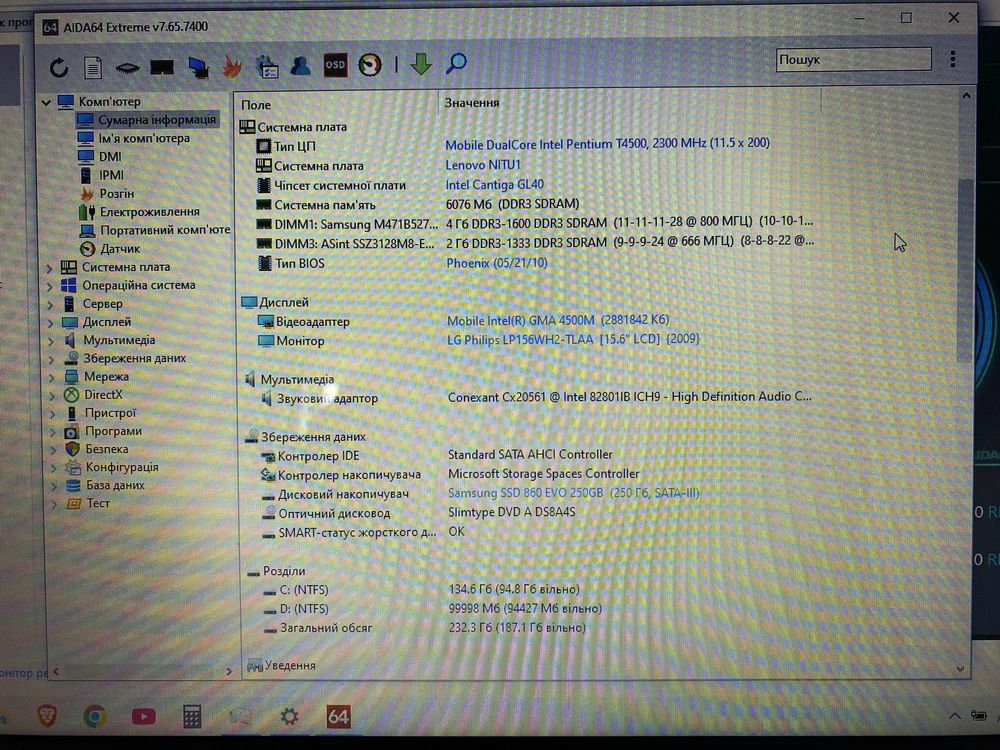
Task: Open the Mobile Intel GMA 4500M link
Action: [558, 320]
